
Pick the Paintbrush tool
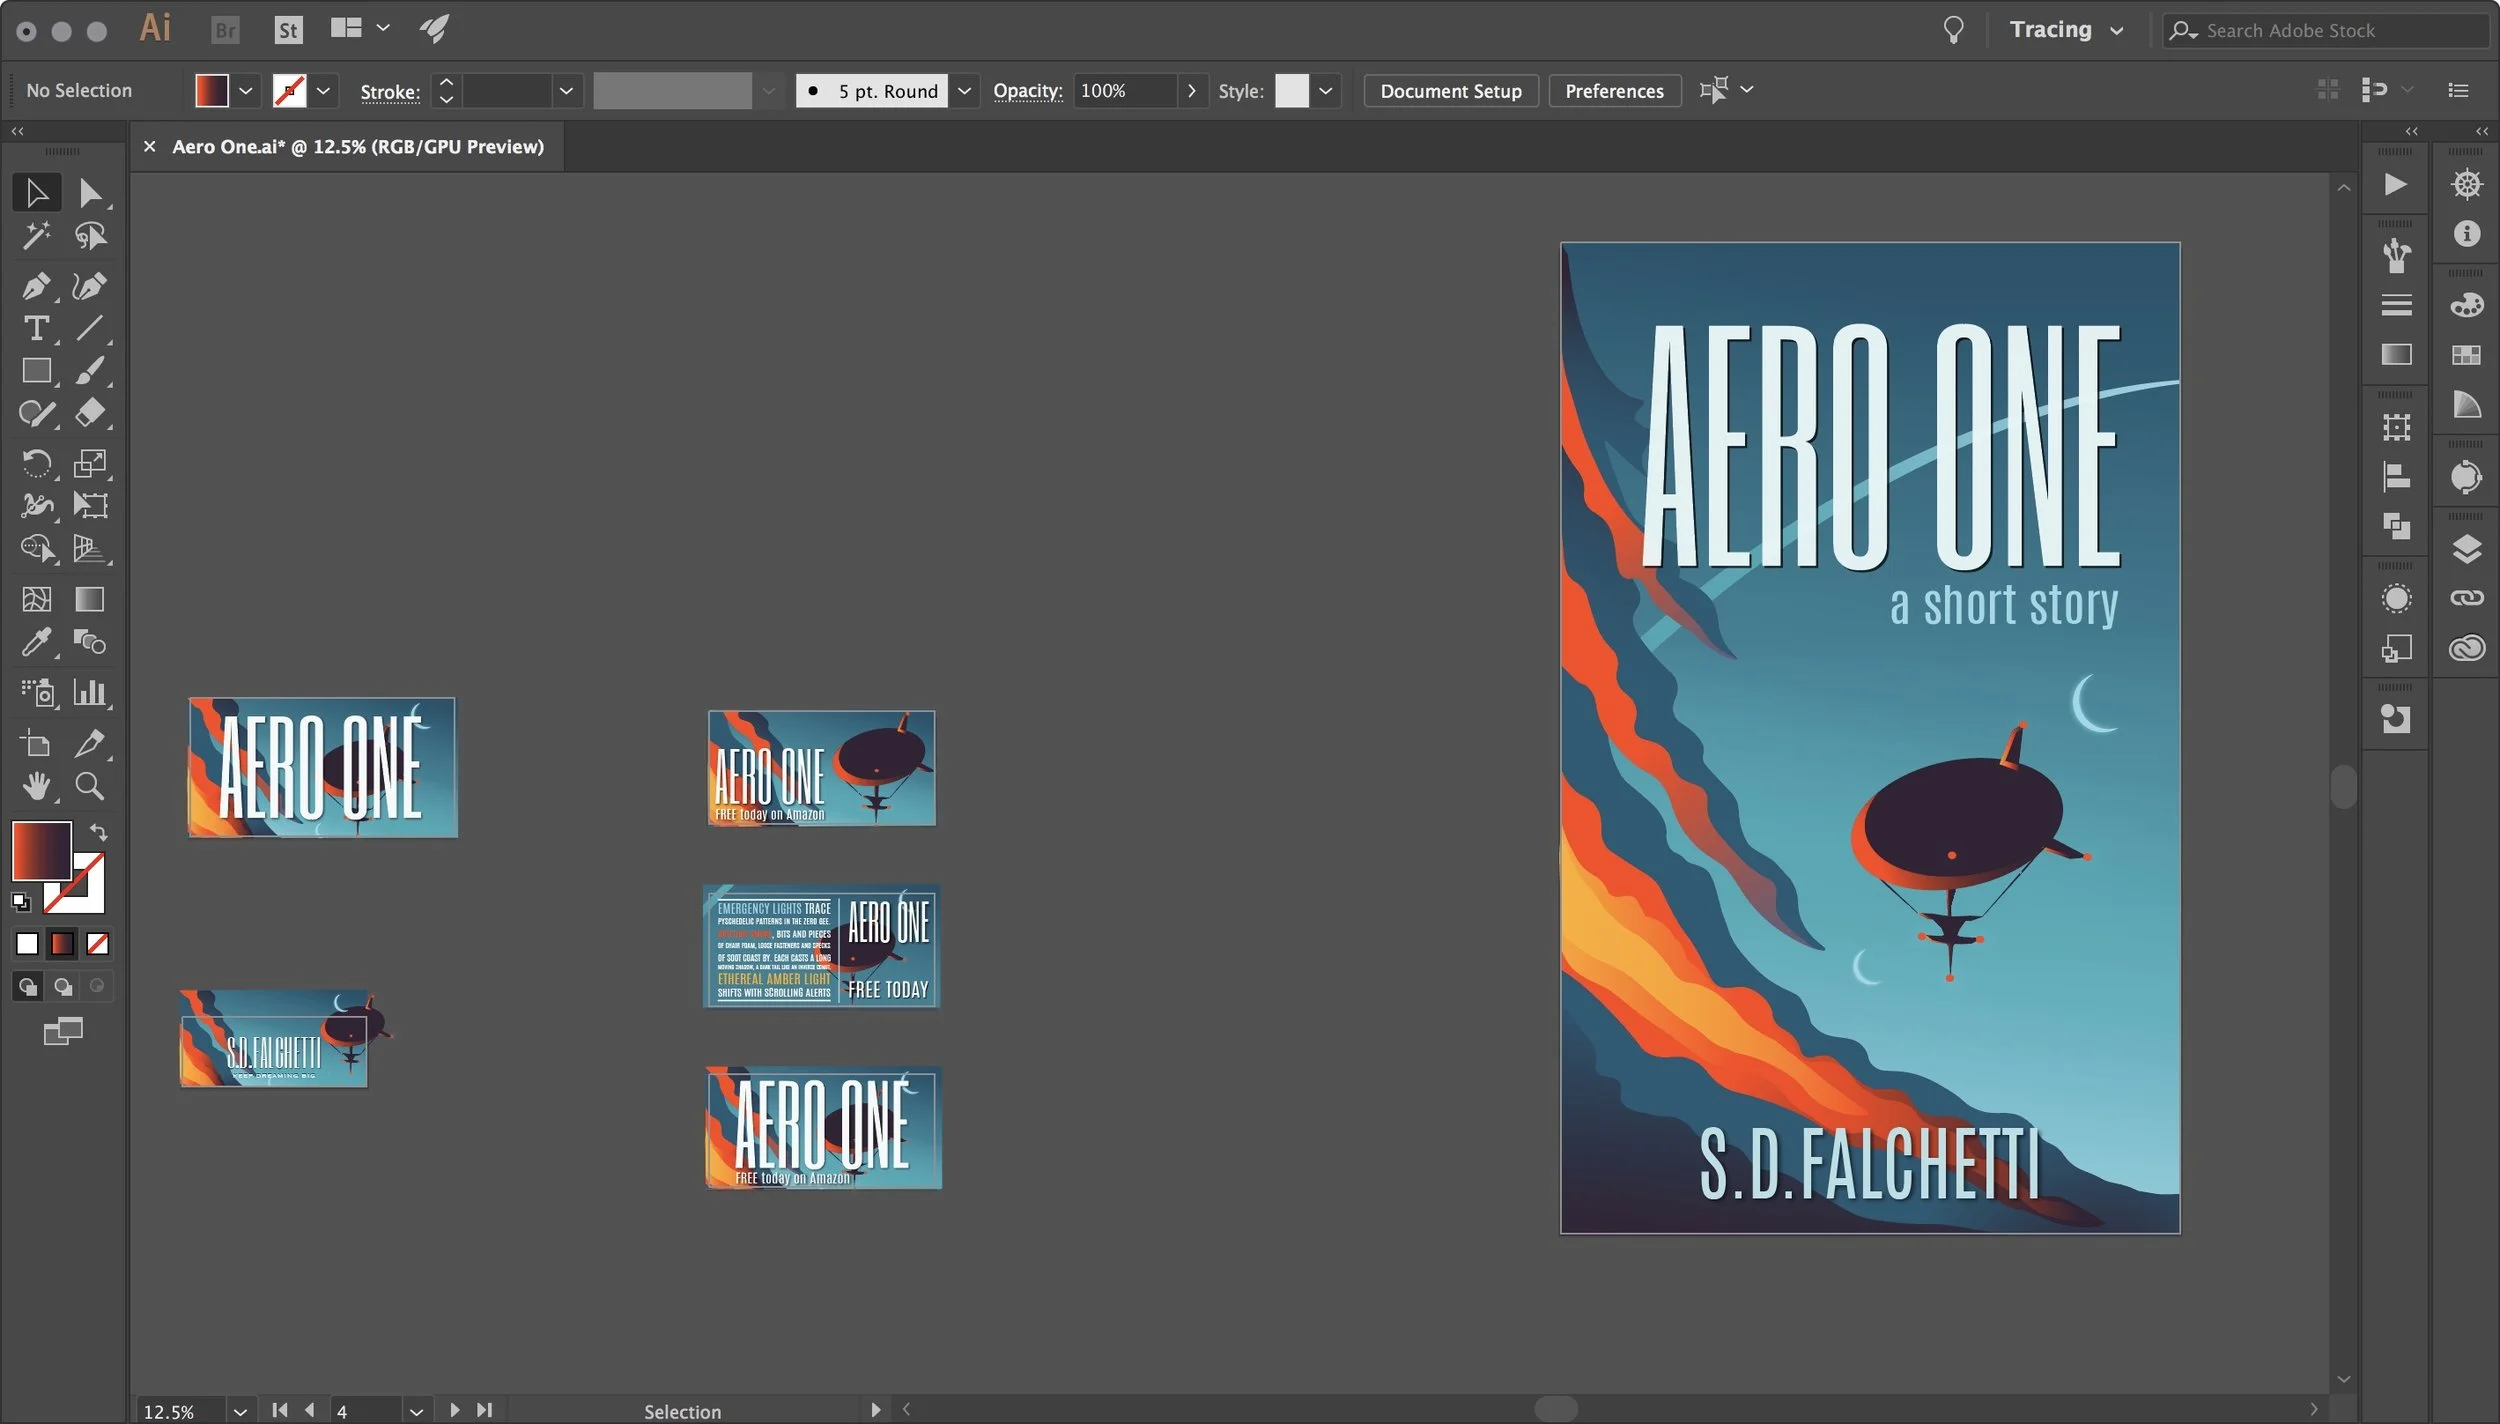[89, 371]
